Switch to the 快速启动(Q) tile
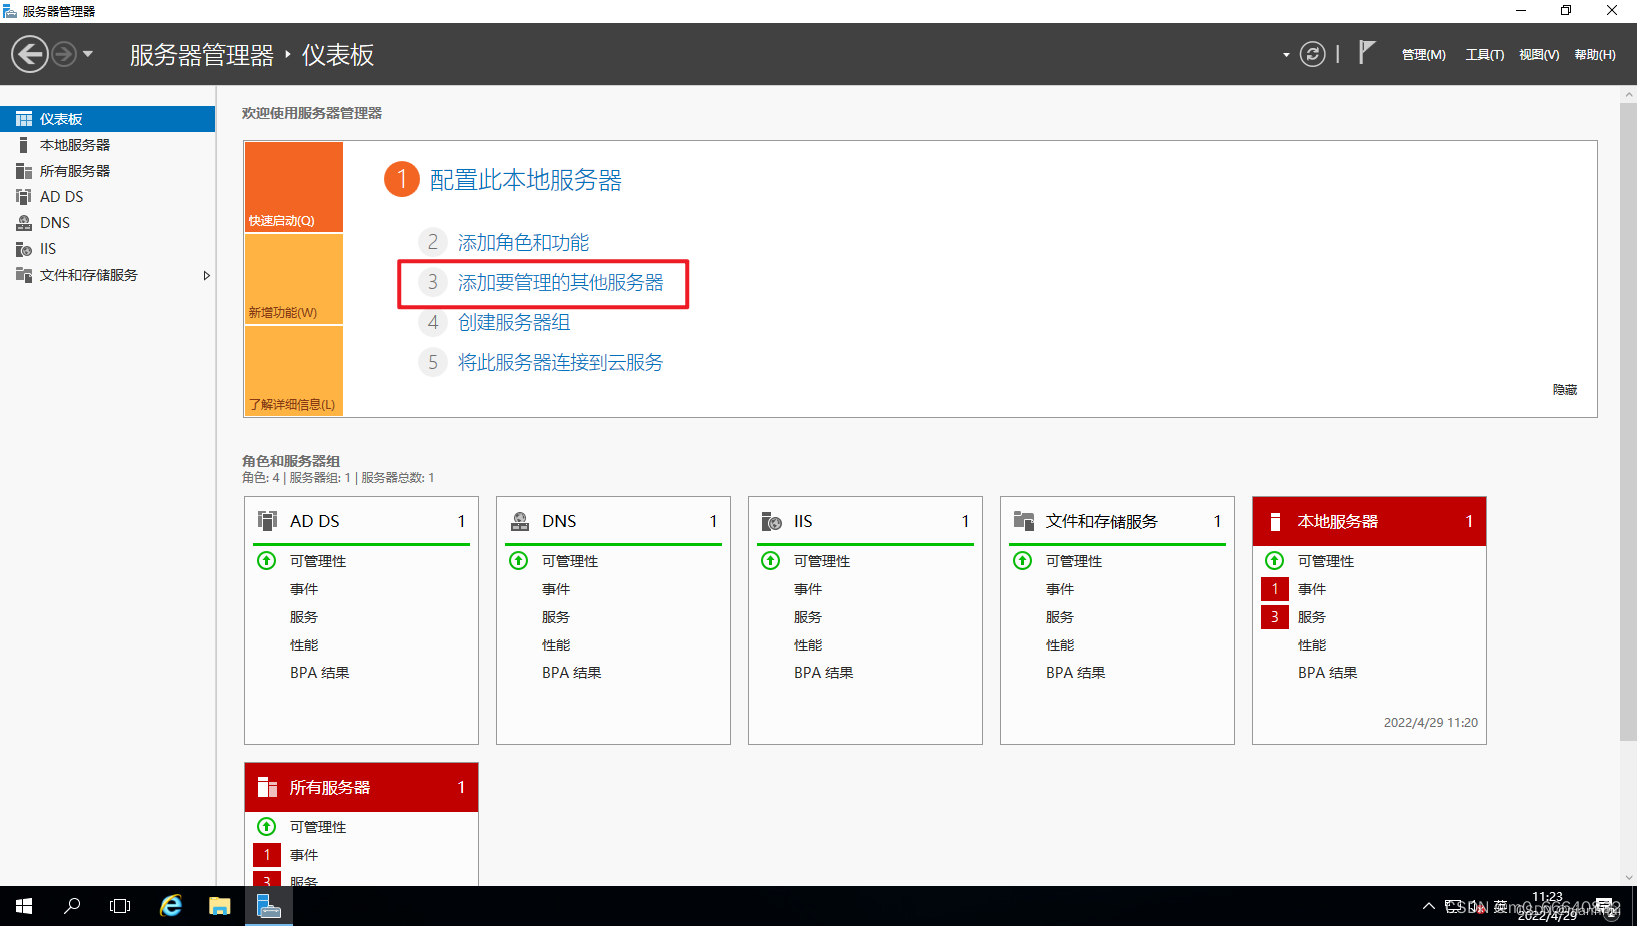The width and height of the screenshot is (1637, 926). [294, 187]
